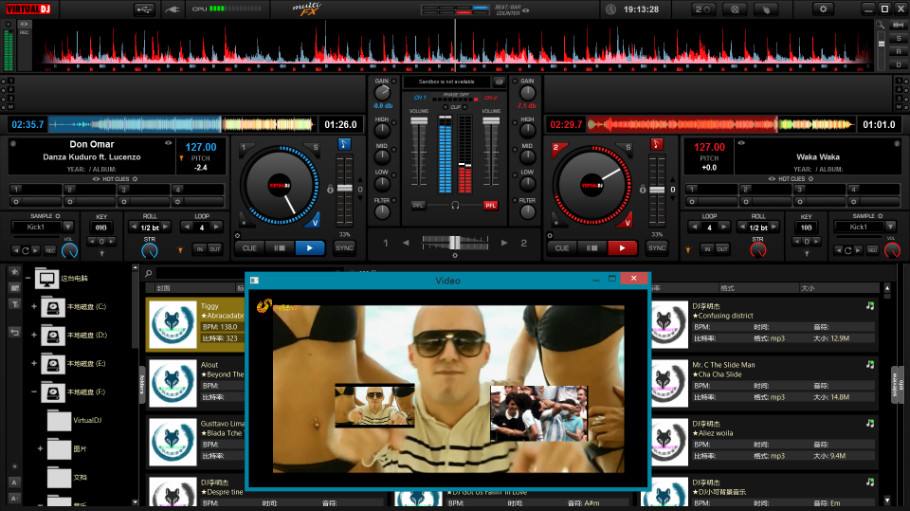Click the pitch lock icon on left deck
This screenshot has height=511, width=910.
tap(330, 189)
